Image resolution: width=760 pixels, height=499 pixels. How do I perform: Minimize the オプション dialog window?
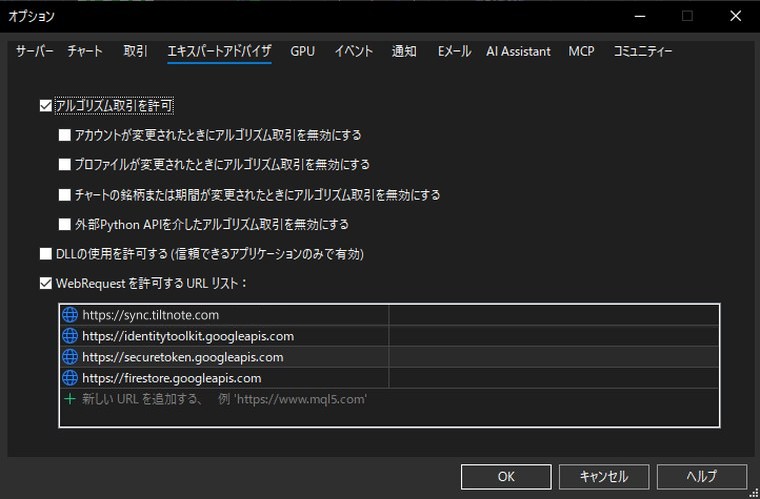coord(640,16)
